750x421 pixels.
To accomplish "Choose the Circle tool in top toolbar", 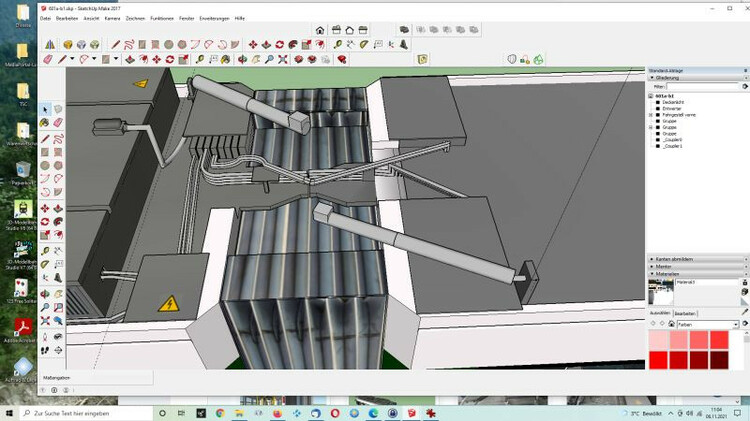I will coord(169,44).
